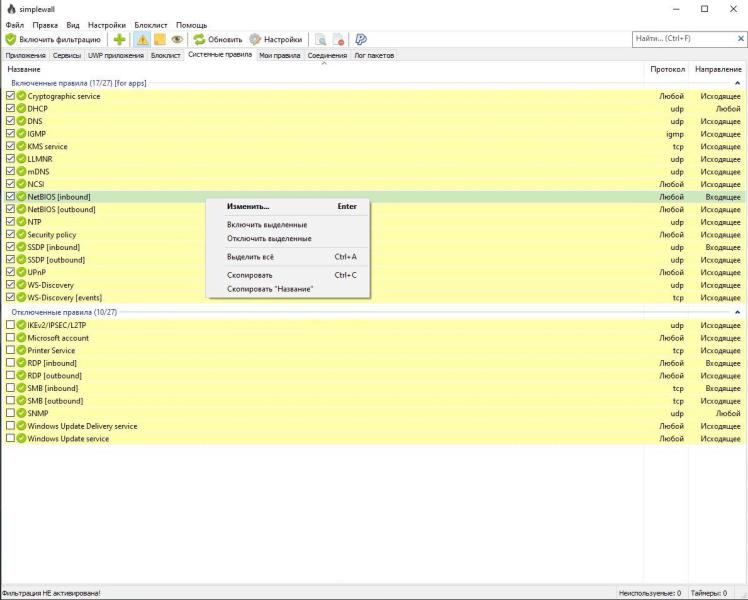Click Включить фильтрацию shield button
This screenshot has width=748, height=600.
coord(53,40)
